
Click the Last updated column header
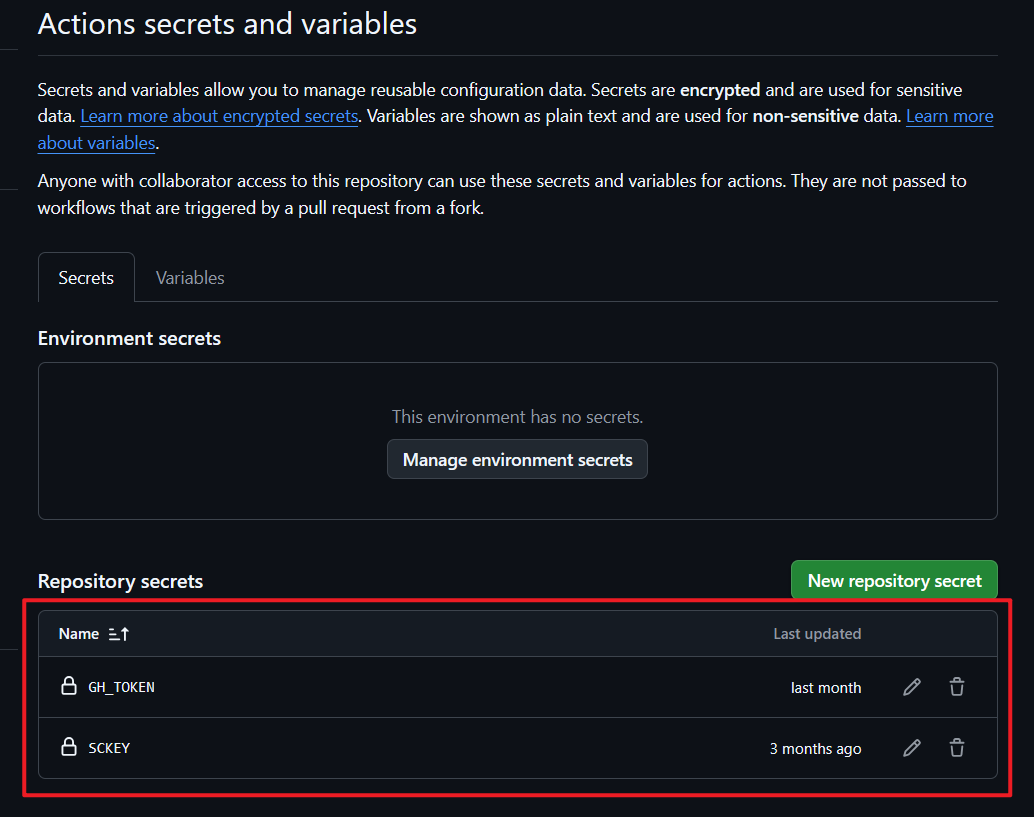[x=817, y=634]
